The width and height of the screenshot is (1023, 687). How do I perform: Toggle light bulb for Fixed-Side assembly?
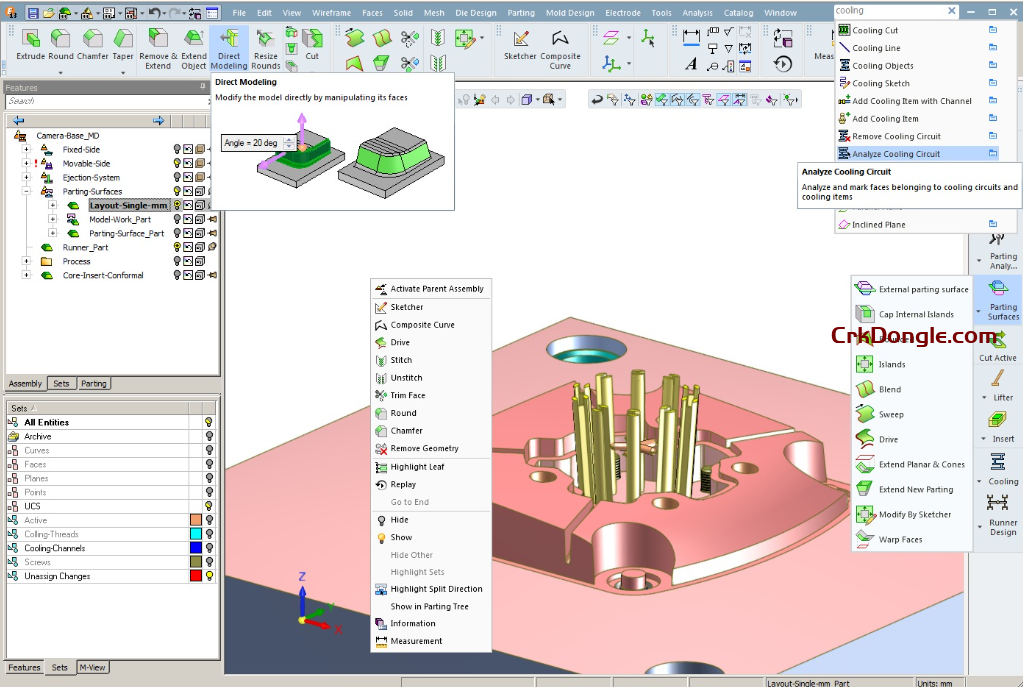coord(177,149)
